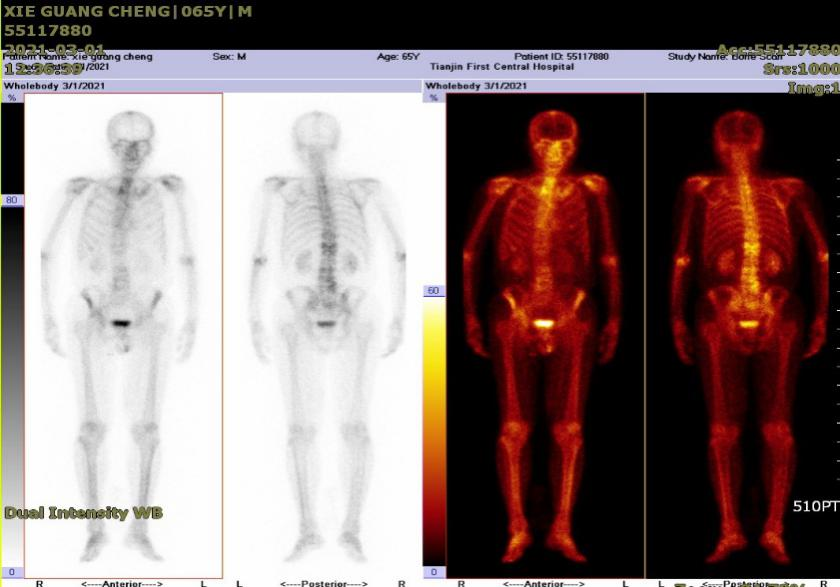
Task: Click the 0 value under the color bar
Action: [x=433, y=573]
